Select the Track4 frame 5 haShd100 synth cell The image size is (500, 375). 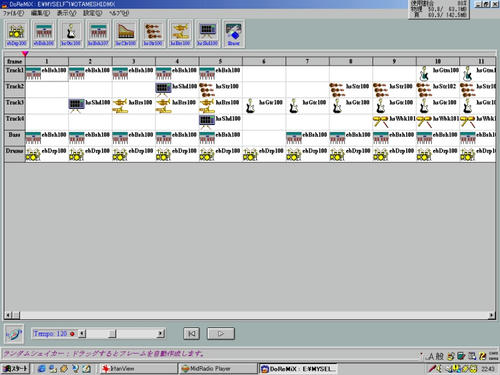[220, 122]
